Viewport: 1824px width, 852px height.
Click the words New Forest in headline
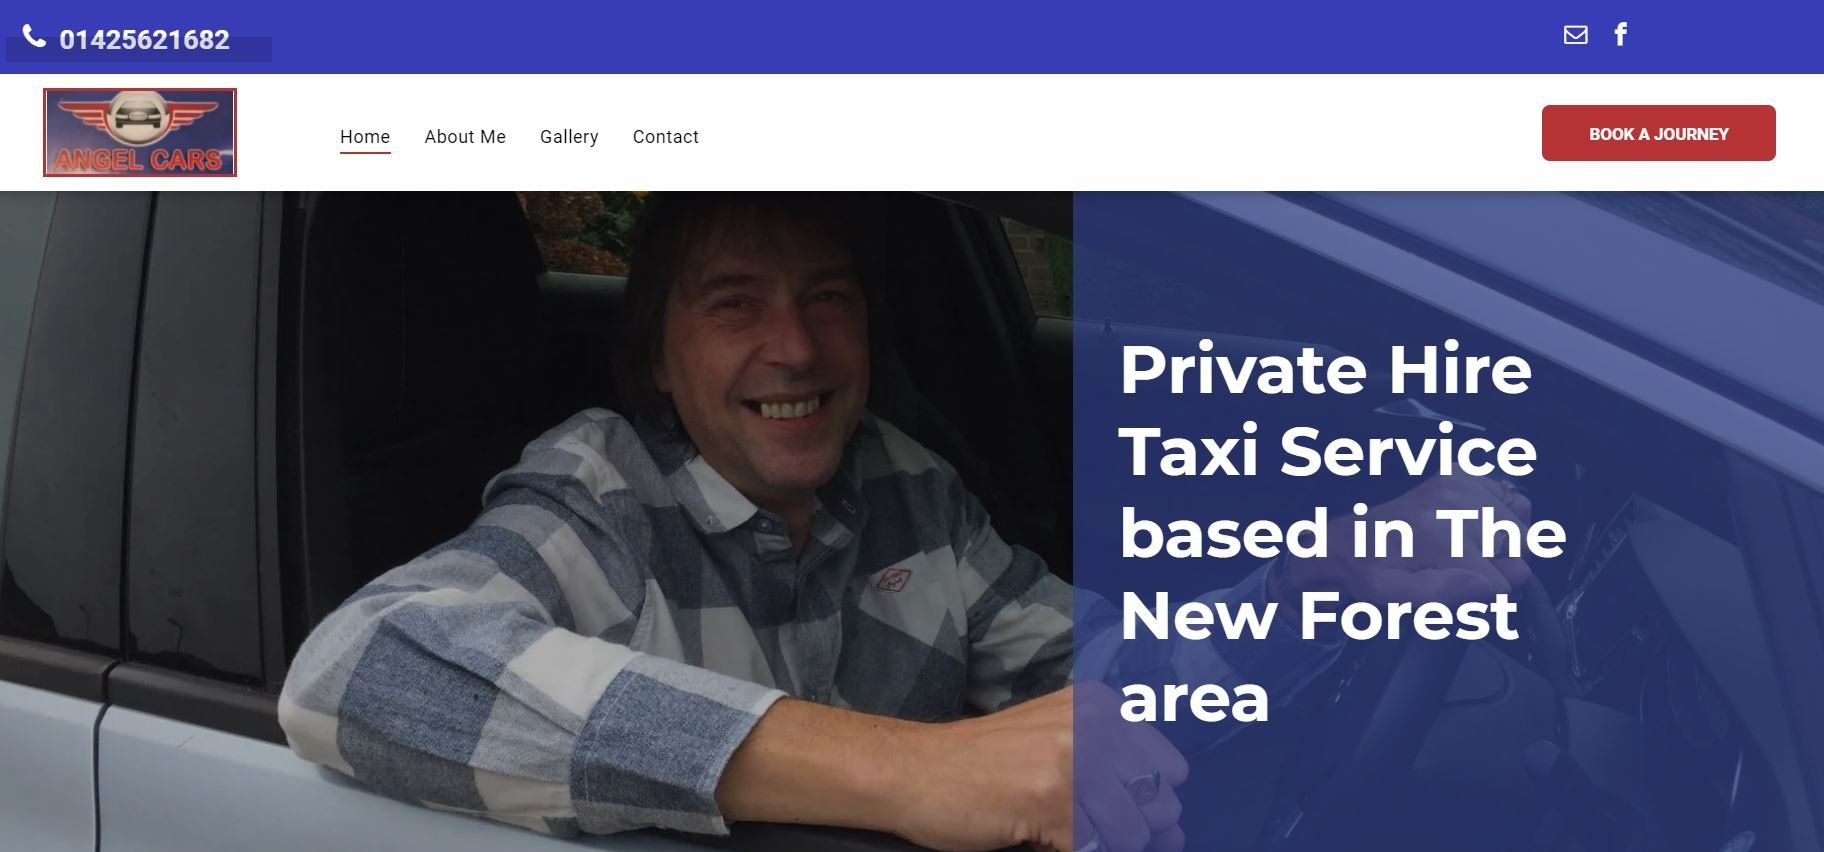click(1319, 616)
